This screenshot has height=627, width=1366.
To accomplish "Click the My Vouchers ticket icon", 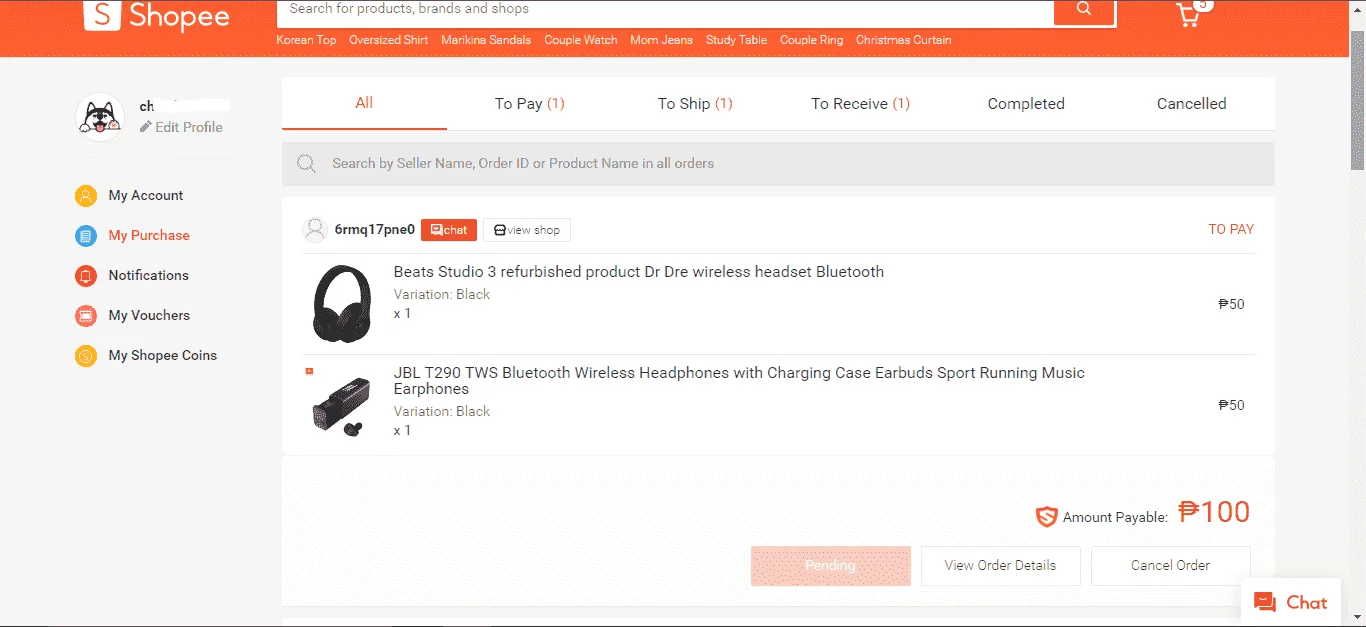I will pos(86,316).
